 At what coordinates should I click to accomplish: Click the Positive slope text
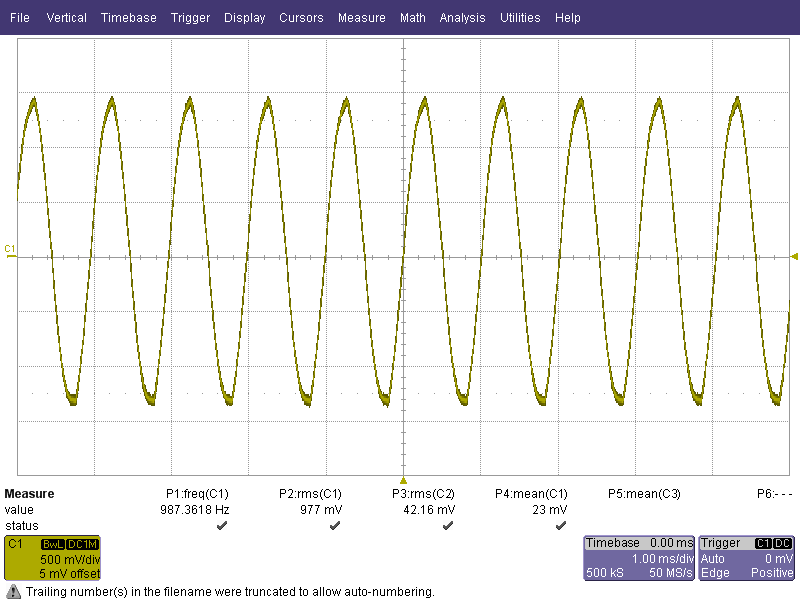(772, 573)
